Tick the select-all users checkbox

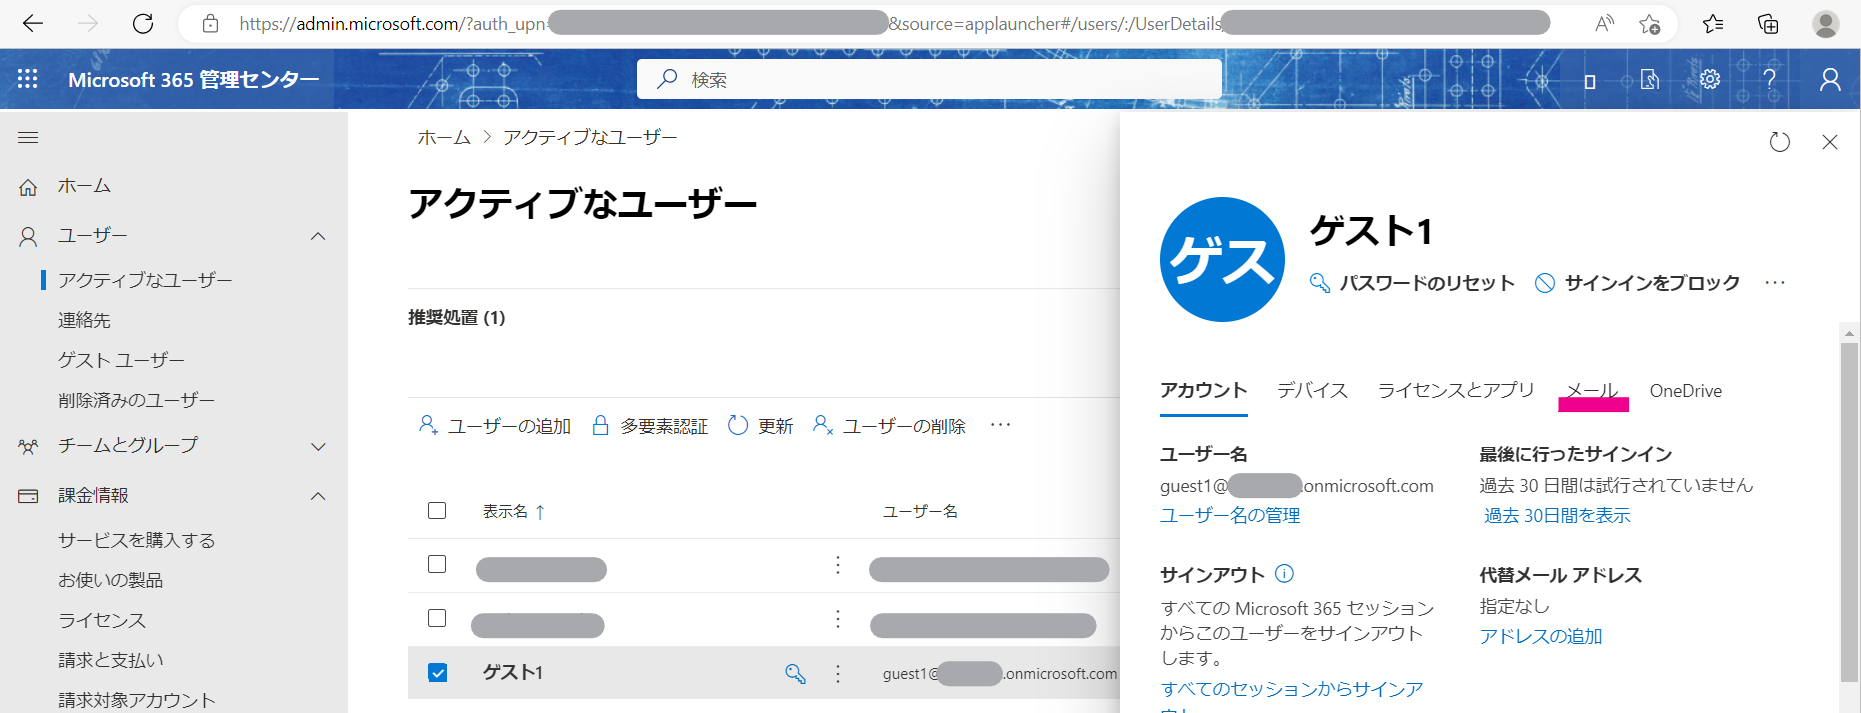(437, 510)
